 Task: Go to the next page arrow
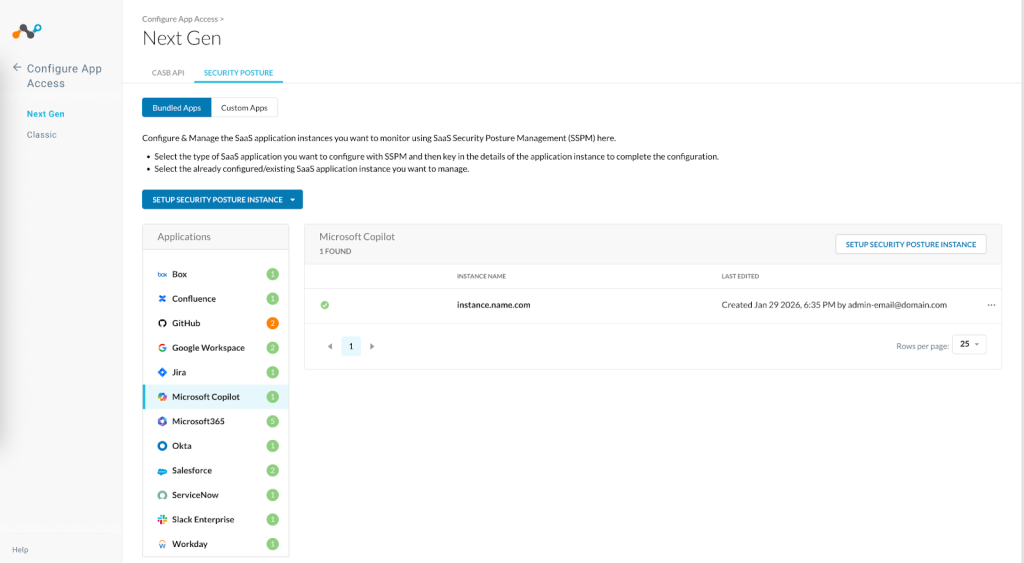click(x=372, y=346)
